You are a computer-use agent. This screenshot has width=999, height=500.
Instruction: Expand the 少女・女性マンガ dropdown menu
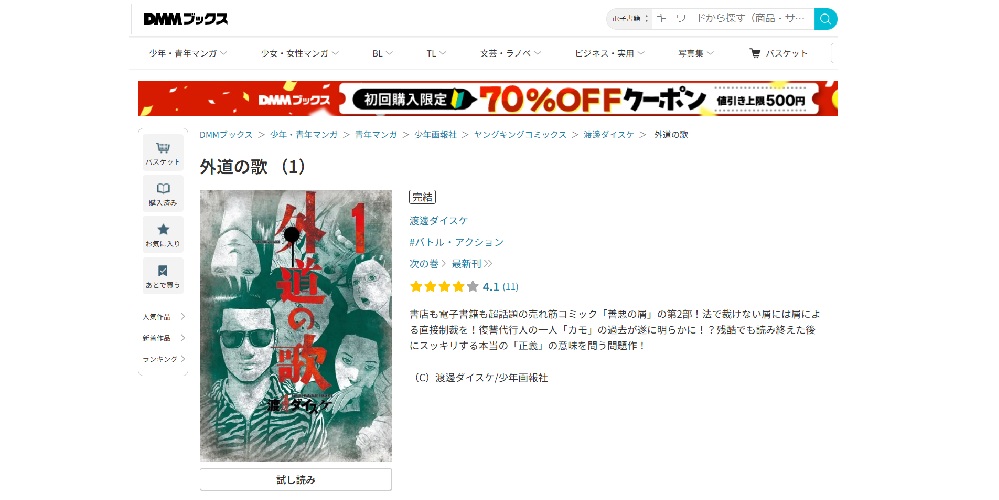(x=299, y=54)
